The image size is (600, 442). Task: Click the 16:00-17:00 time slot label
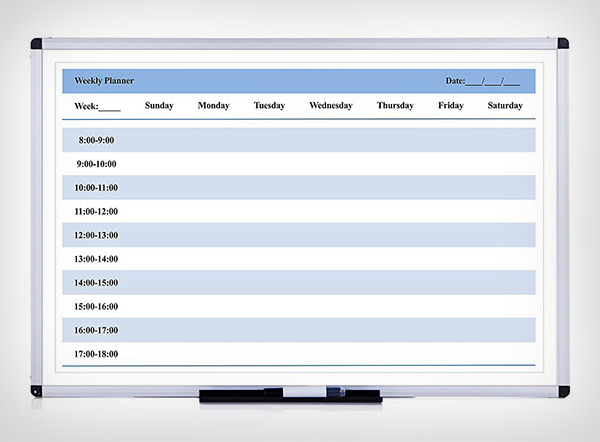pyautogui.click(x=96, y=330)
